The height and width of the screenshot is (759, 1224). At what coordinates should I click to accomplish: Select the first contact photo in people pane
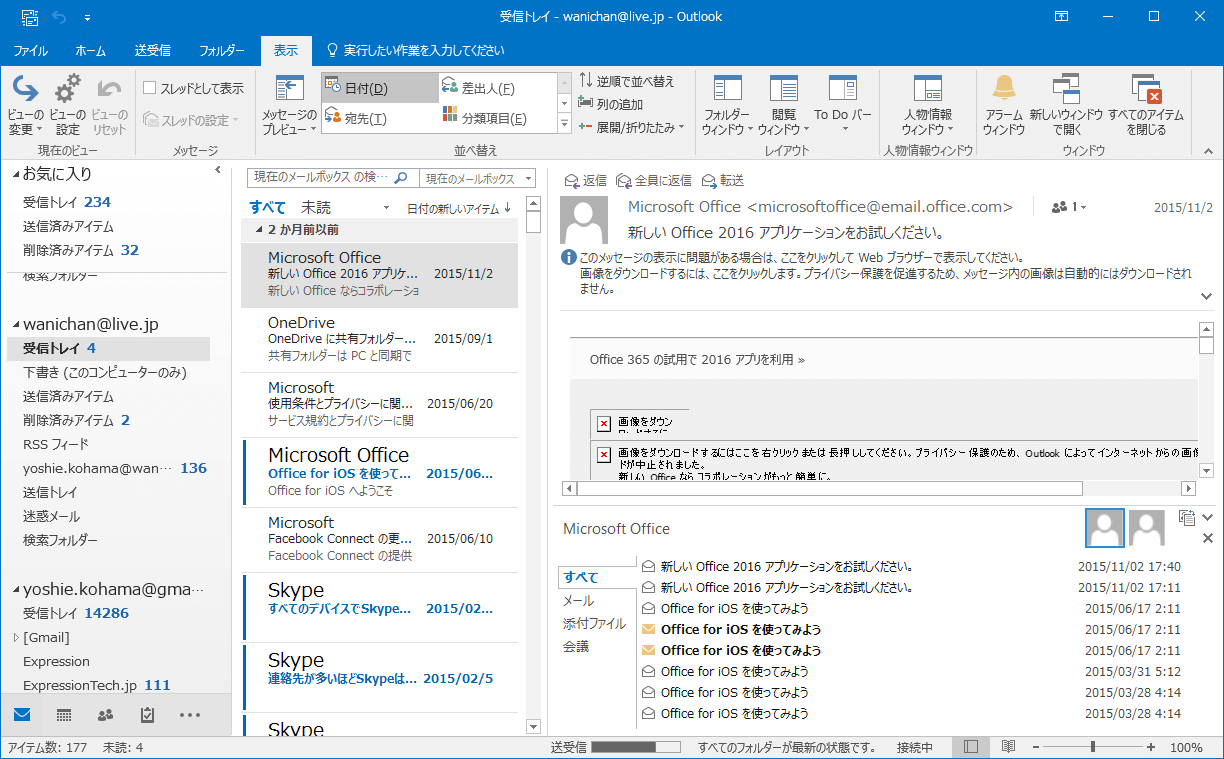coord(1105,528)
